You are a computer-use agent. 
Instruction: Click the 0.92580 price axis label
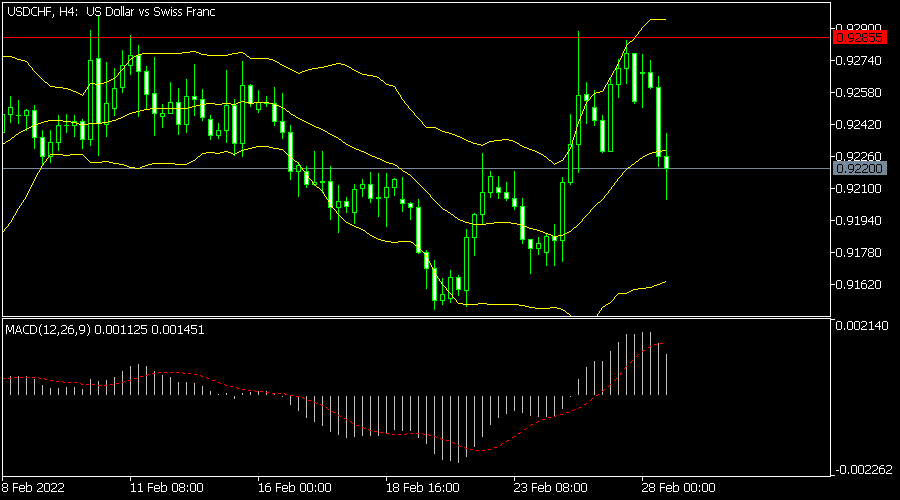tap(859, 92)
